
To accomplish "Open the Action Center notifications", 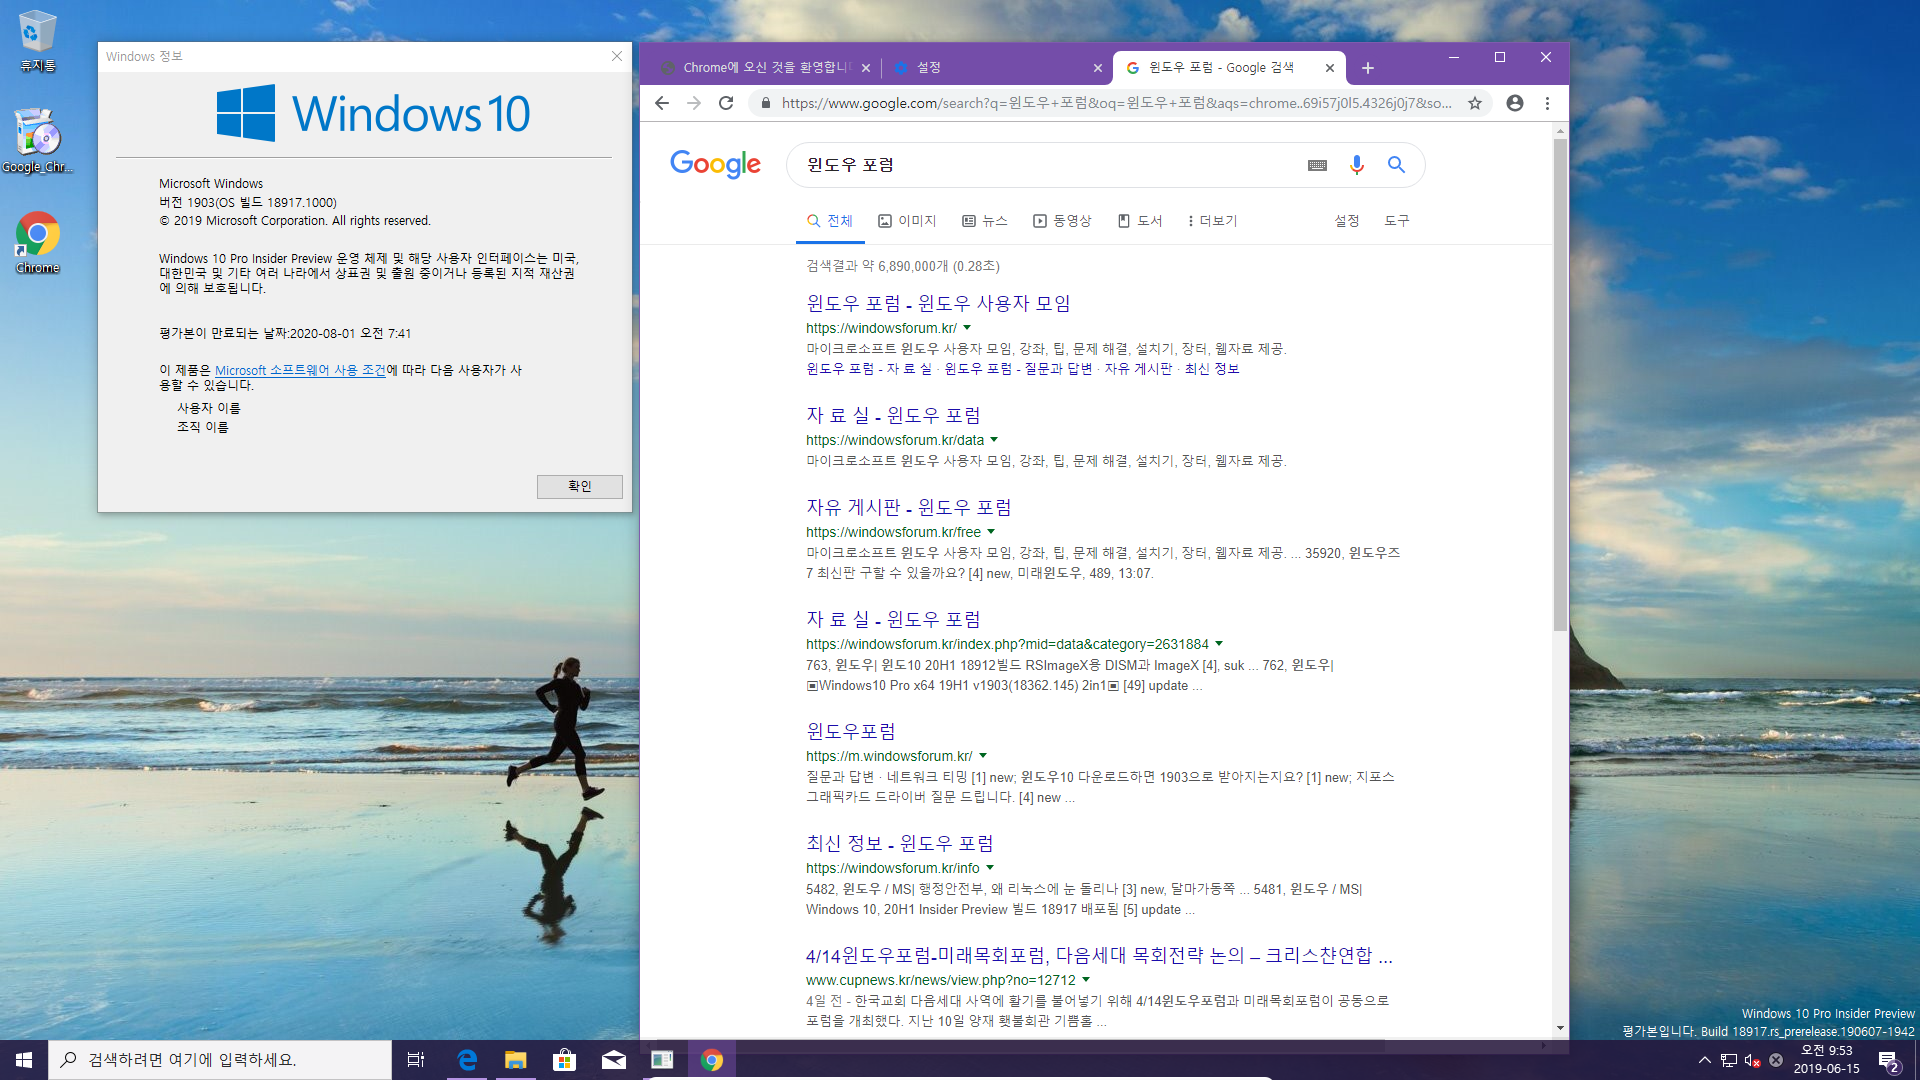I will pyautogui.click(x=1889, y=1060).
